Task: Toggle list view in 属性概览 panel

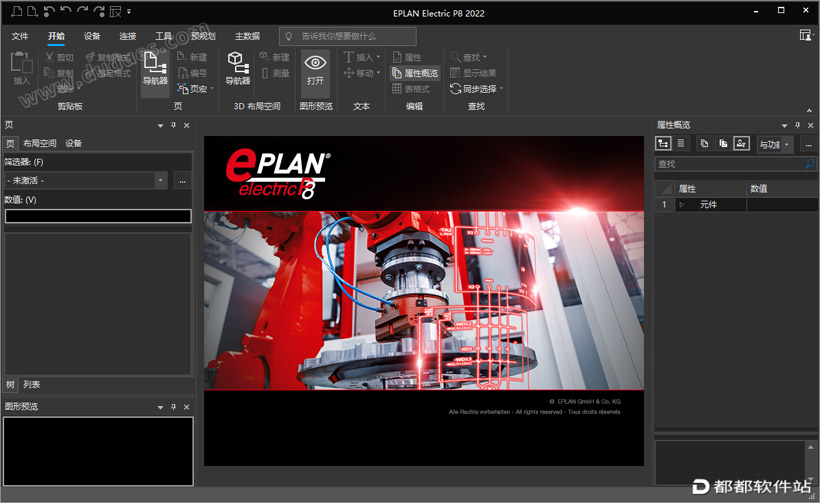Action: [x=681, y=143]
